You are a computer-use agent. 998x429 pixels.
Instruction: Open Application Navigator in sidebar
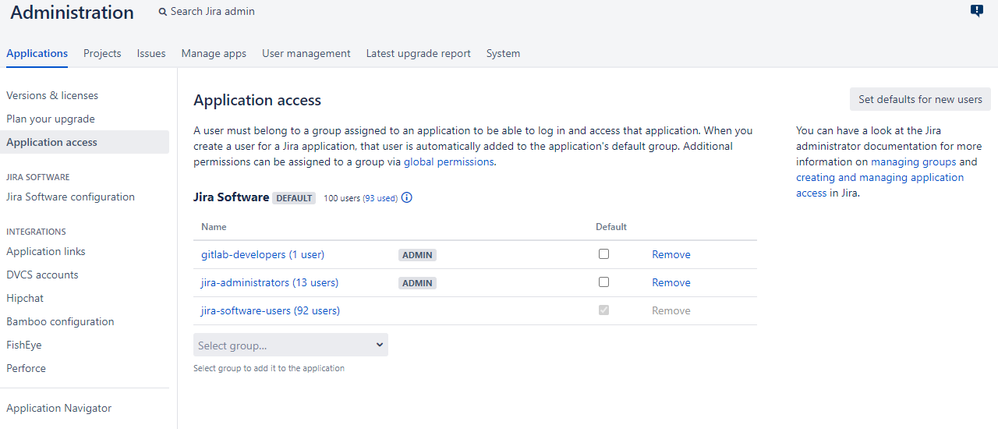(59, 408)
